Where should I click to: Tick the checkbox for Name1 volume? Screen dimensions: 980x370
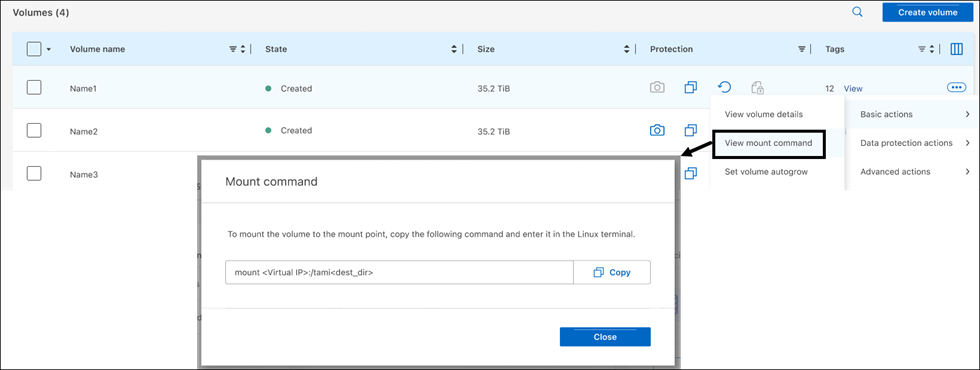coord(34,88)
